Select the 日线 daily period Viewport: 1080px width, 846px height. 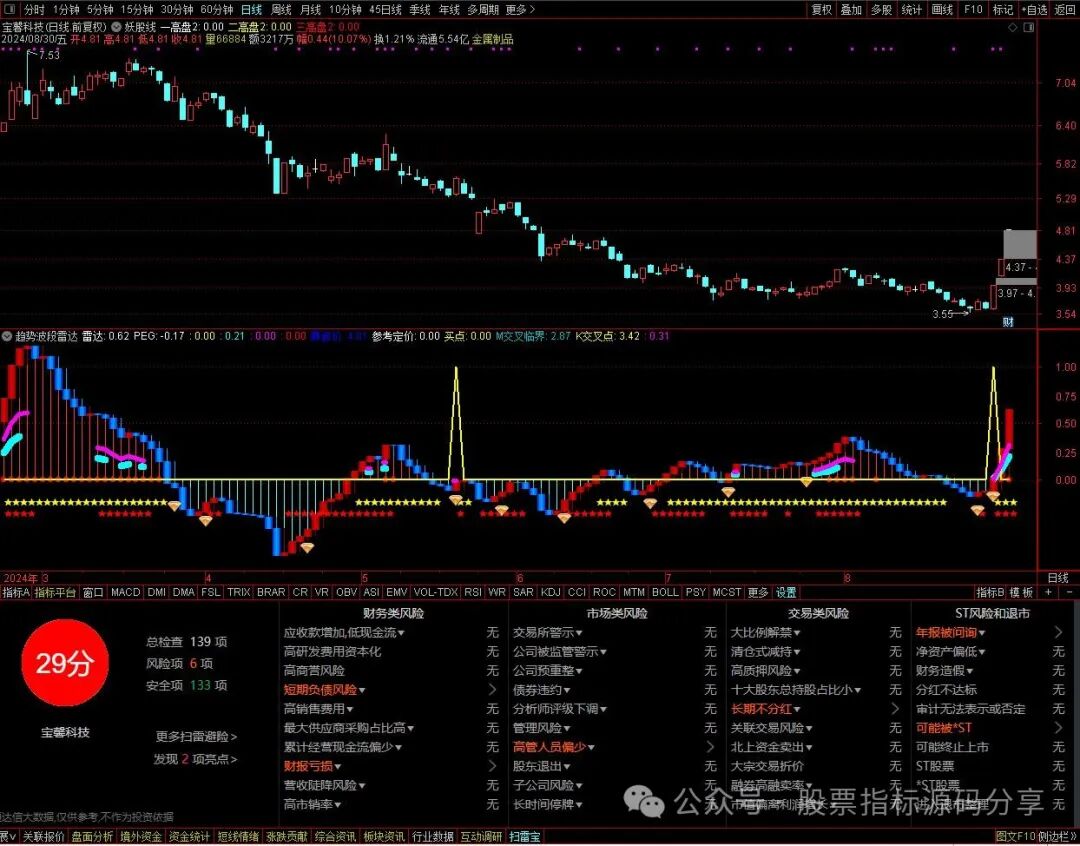coord(251,10)
